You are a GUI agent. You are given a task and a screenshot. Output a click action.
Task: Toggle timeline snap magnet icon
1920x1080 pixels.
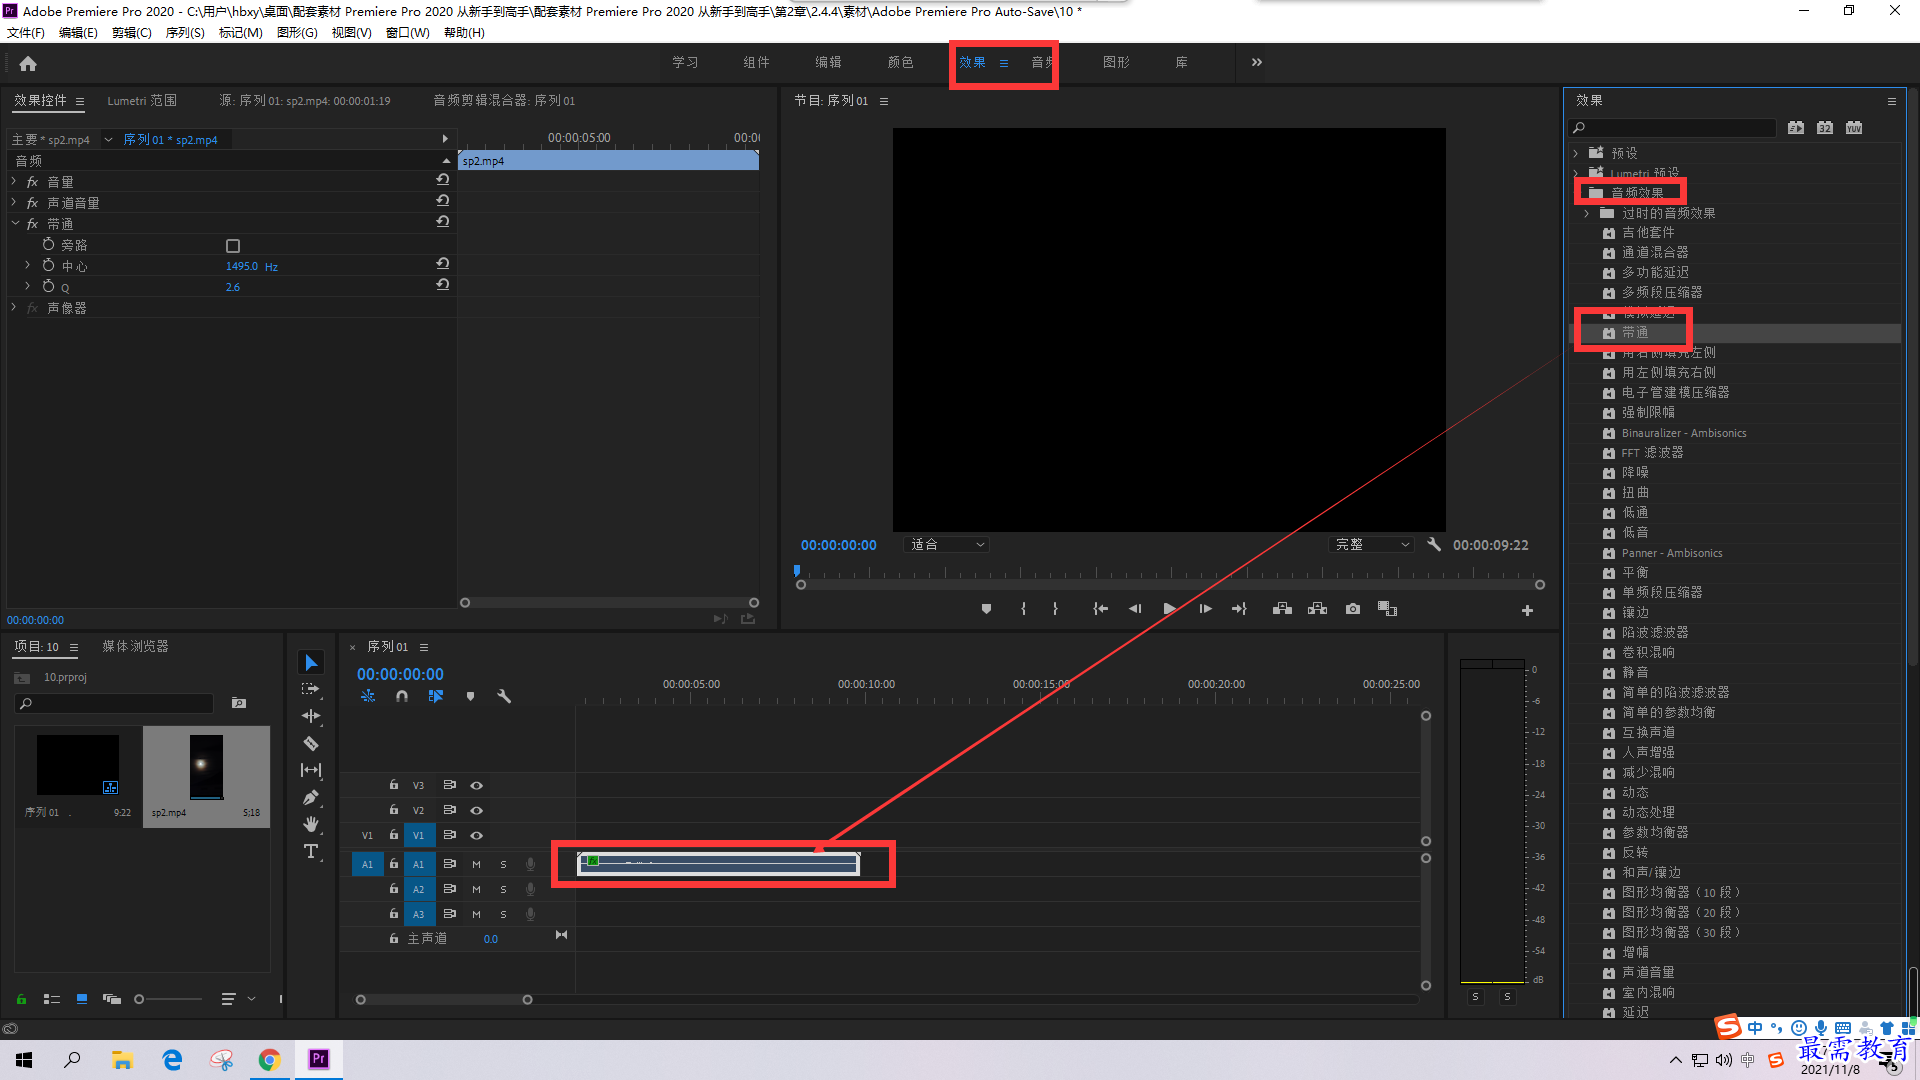[x=402, y=696]
